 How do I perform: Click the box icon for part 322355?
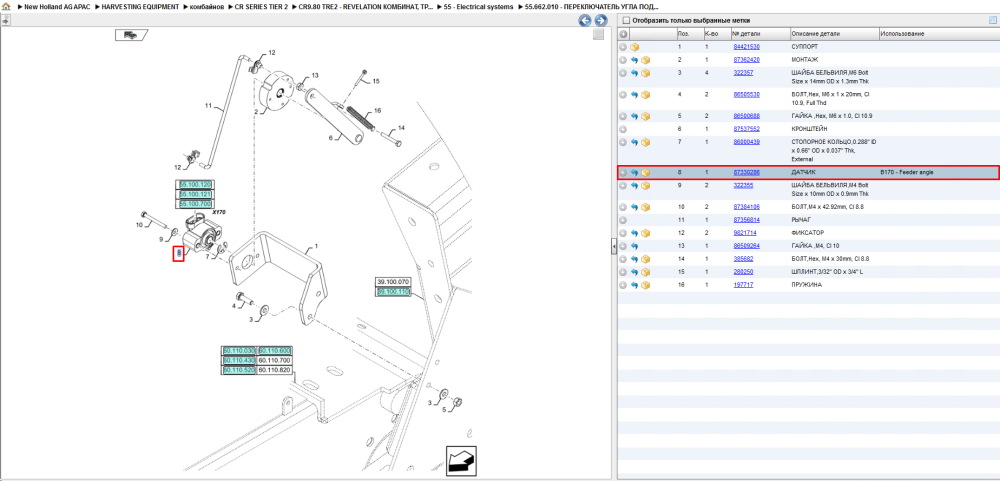point(645,186)
